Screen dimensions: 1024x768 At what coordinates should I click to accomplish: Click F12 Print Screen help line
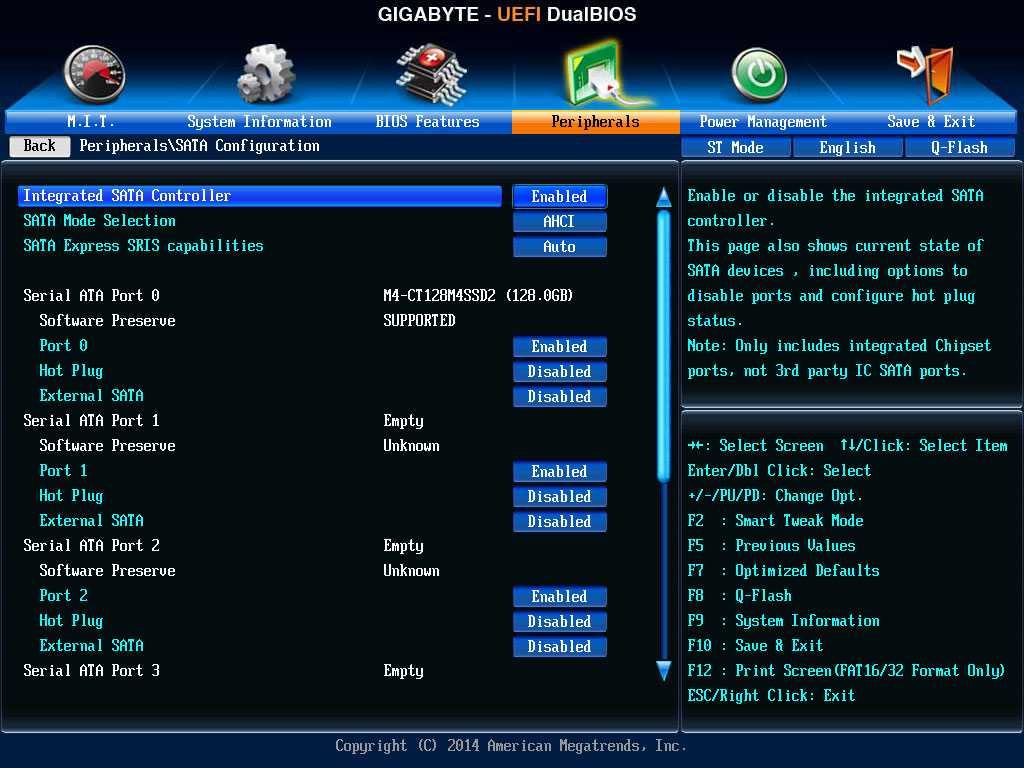pyautogui.click(x=846, y=671)
